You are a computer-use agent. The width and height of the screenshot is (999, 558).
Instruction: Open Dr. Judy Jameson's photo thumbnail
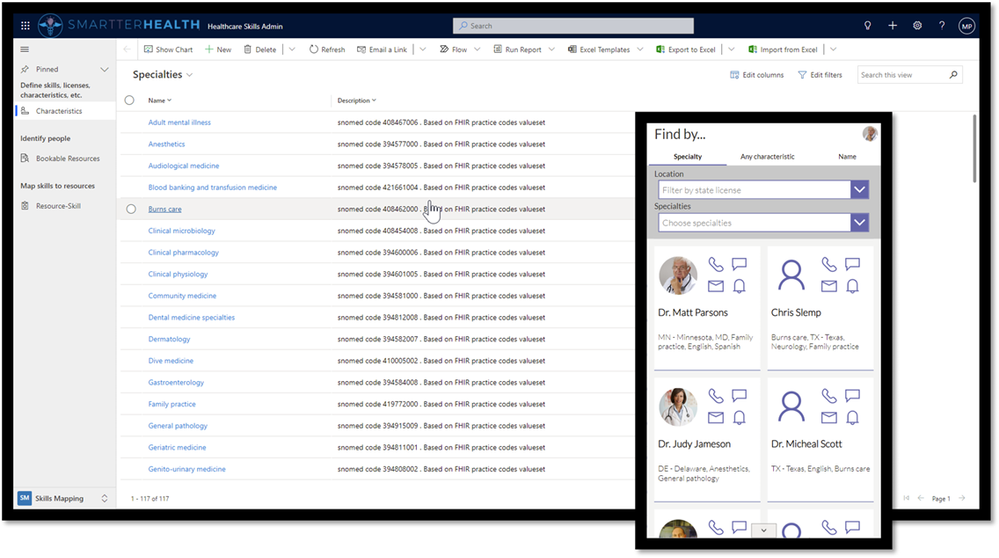[677, 407]
